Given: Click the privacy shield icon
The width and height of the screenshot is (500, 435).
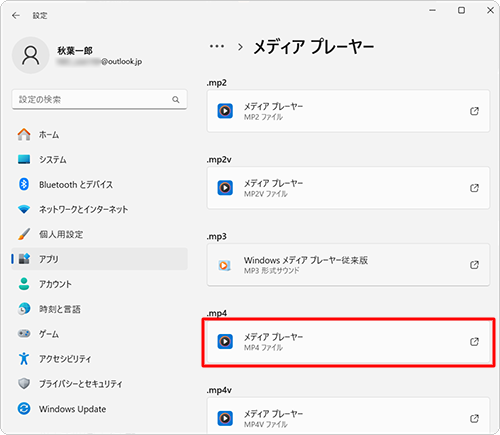Looking at the screenshot, I should [x=24, y=383].
